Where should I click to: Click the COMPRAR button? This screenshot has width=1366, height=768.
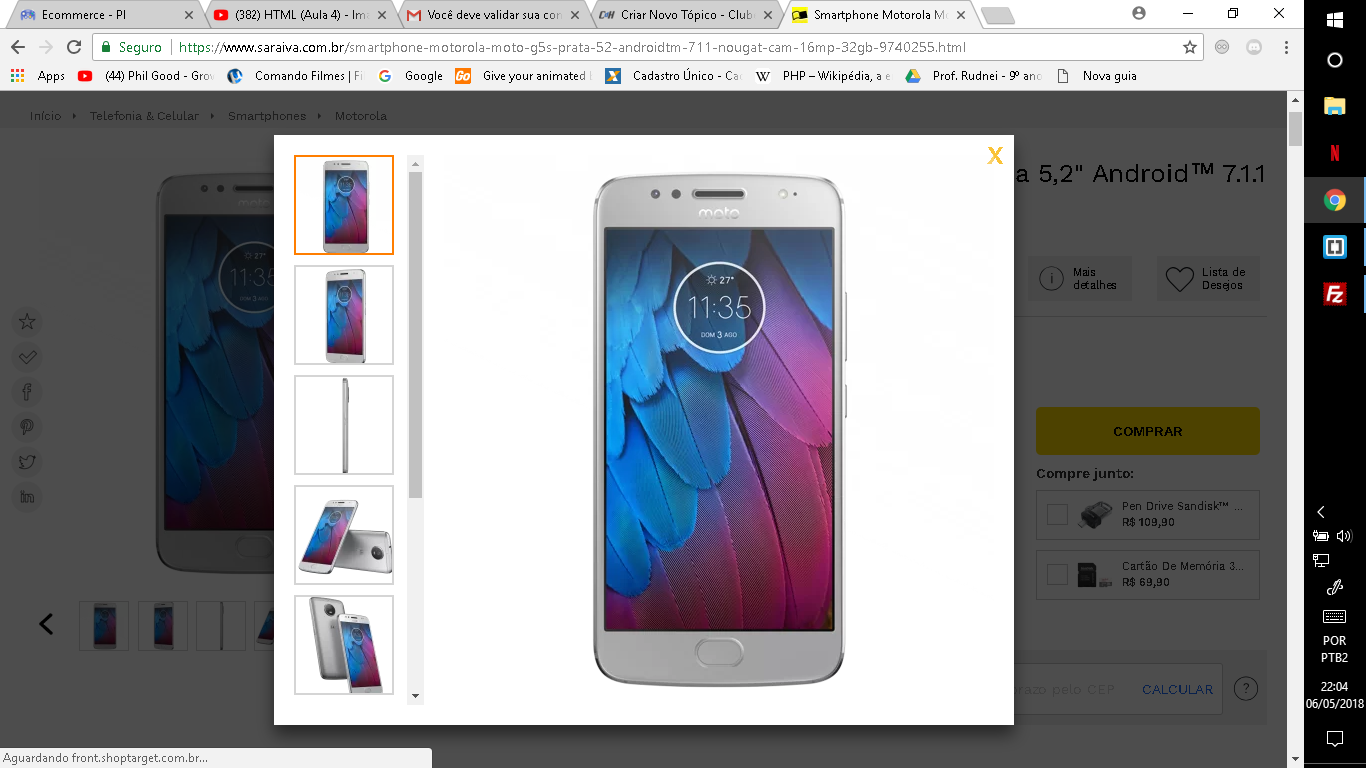point(1147,431)
